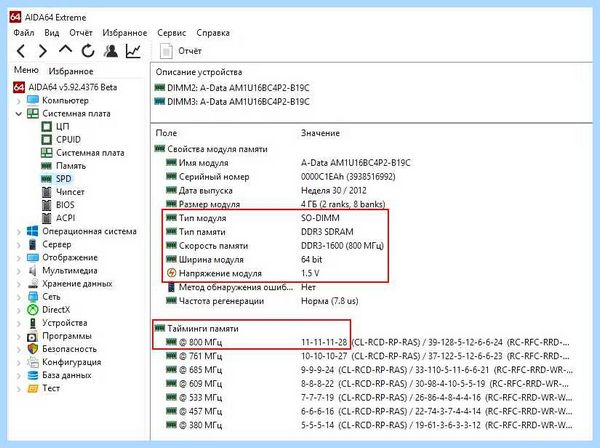Click the Тест folder icon
The width and height of the screenshot is (600, 448).
(33, 388)
